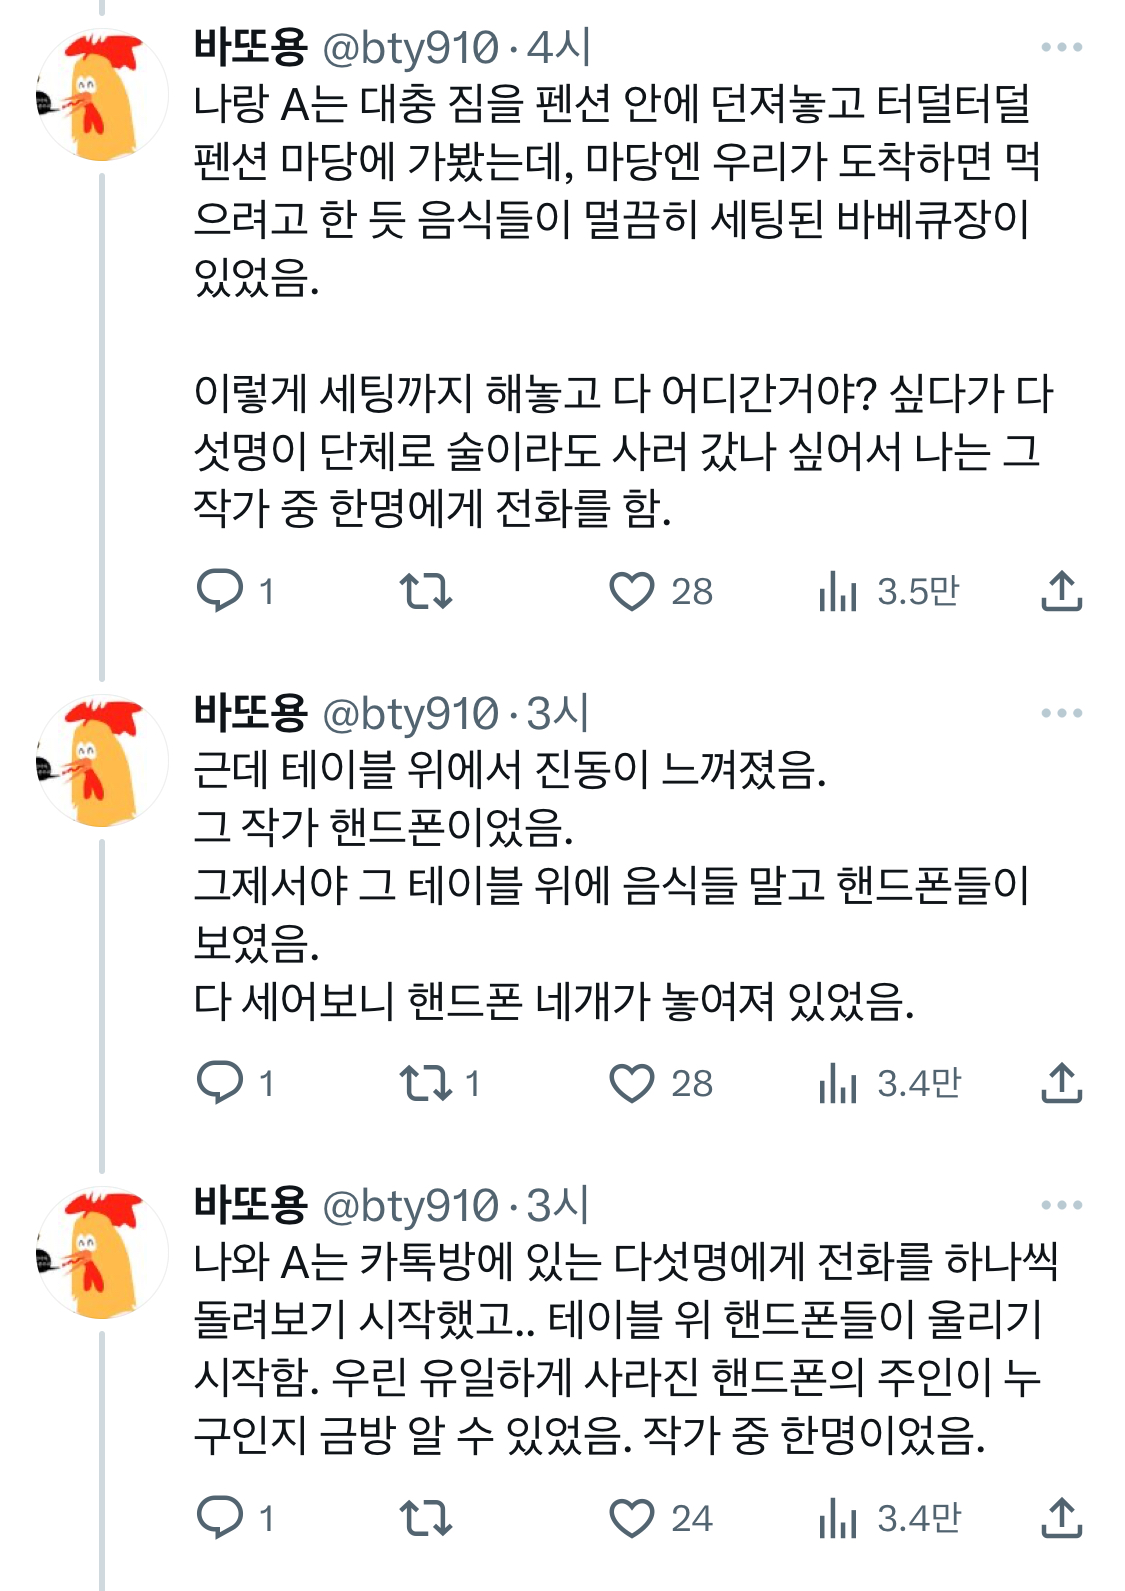This screenshot has height=1591, width=1125.
Task: Reply to the tweet about 핸드폰 네개
Action: pyautogui.click(x=220, y=1082)
